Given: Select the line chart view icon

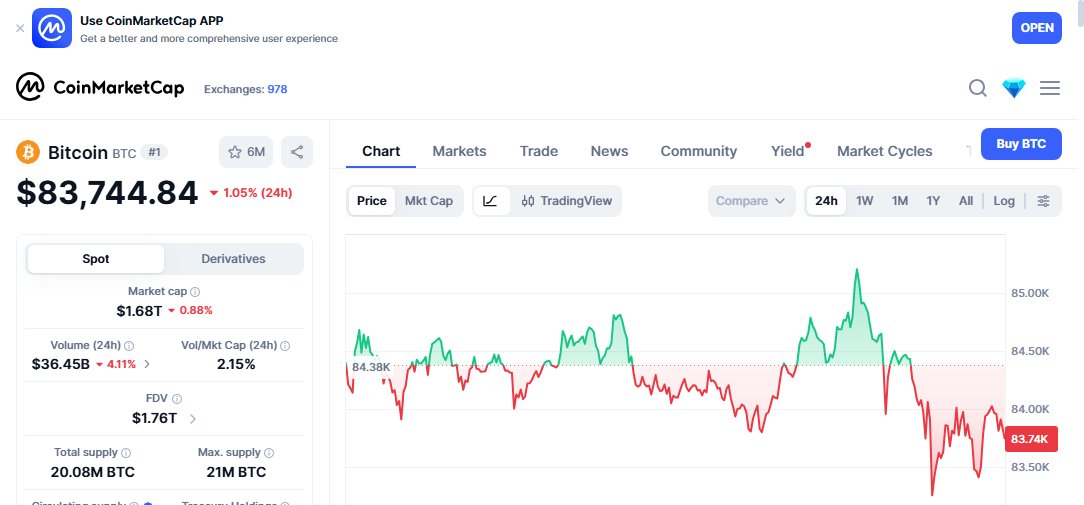Looking at the screenshot, I should (x=490, y=201).
